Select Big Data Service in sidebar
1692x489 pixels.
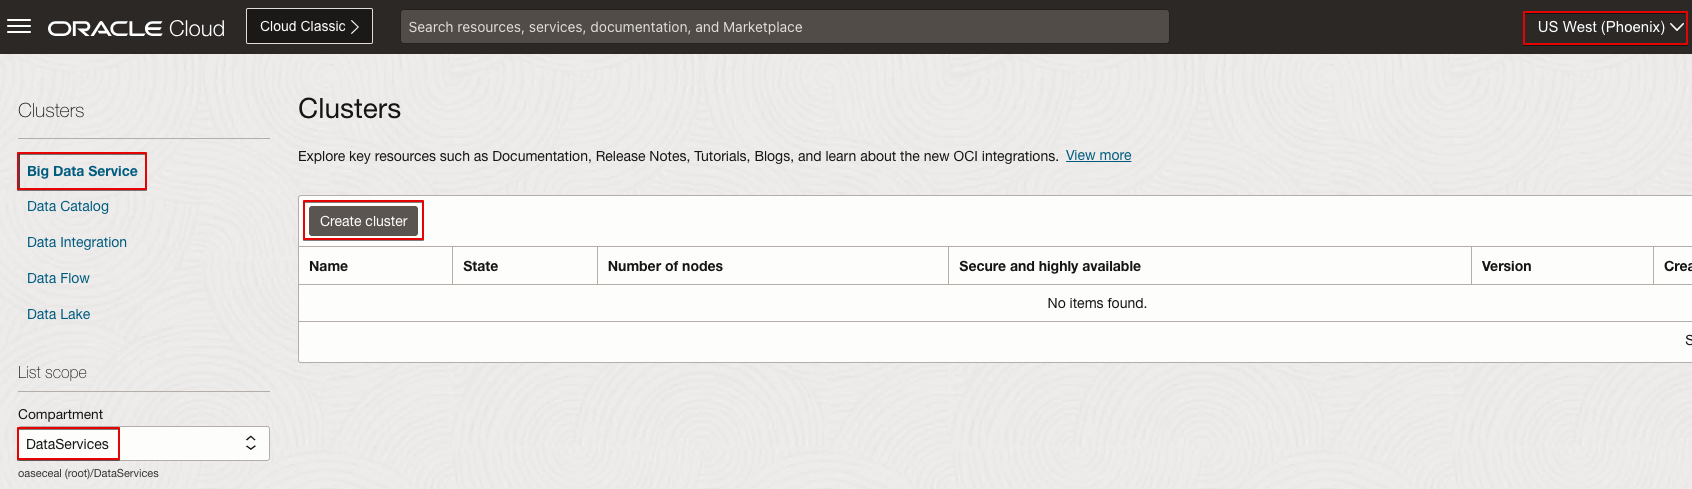click(x=82, y=171)
